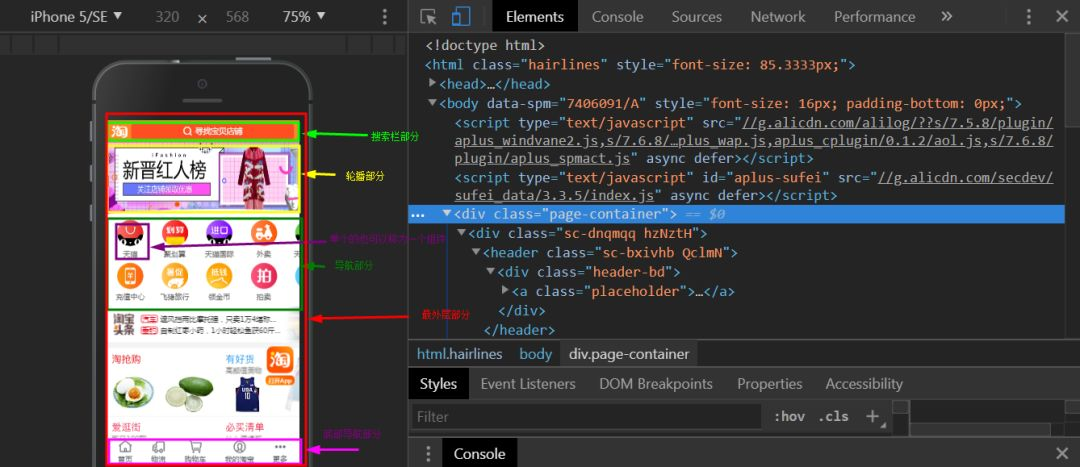1080x467 pixels.
Task: Click the 必买清单 section heading
Action: point(245,427)
